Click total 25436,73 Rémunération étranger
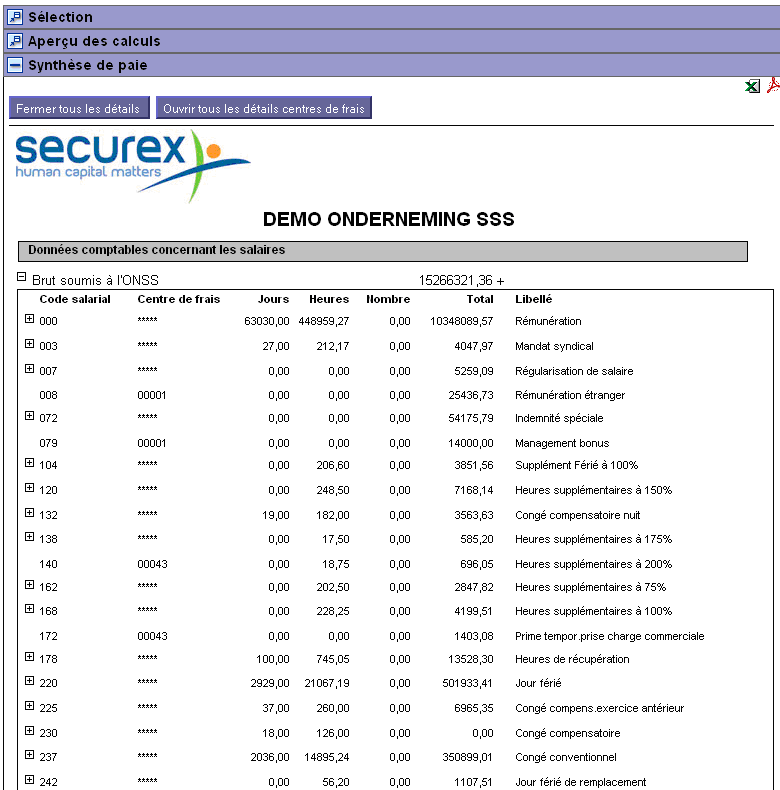Viewport: 780px width, 790px height. [471, 395]
